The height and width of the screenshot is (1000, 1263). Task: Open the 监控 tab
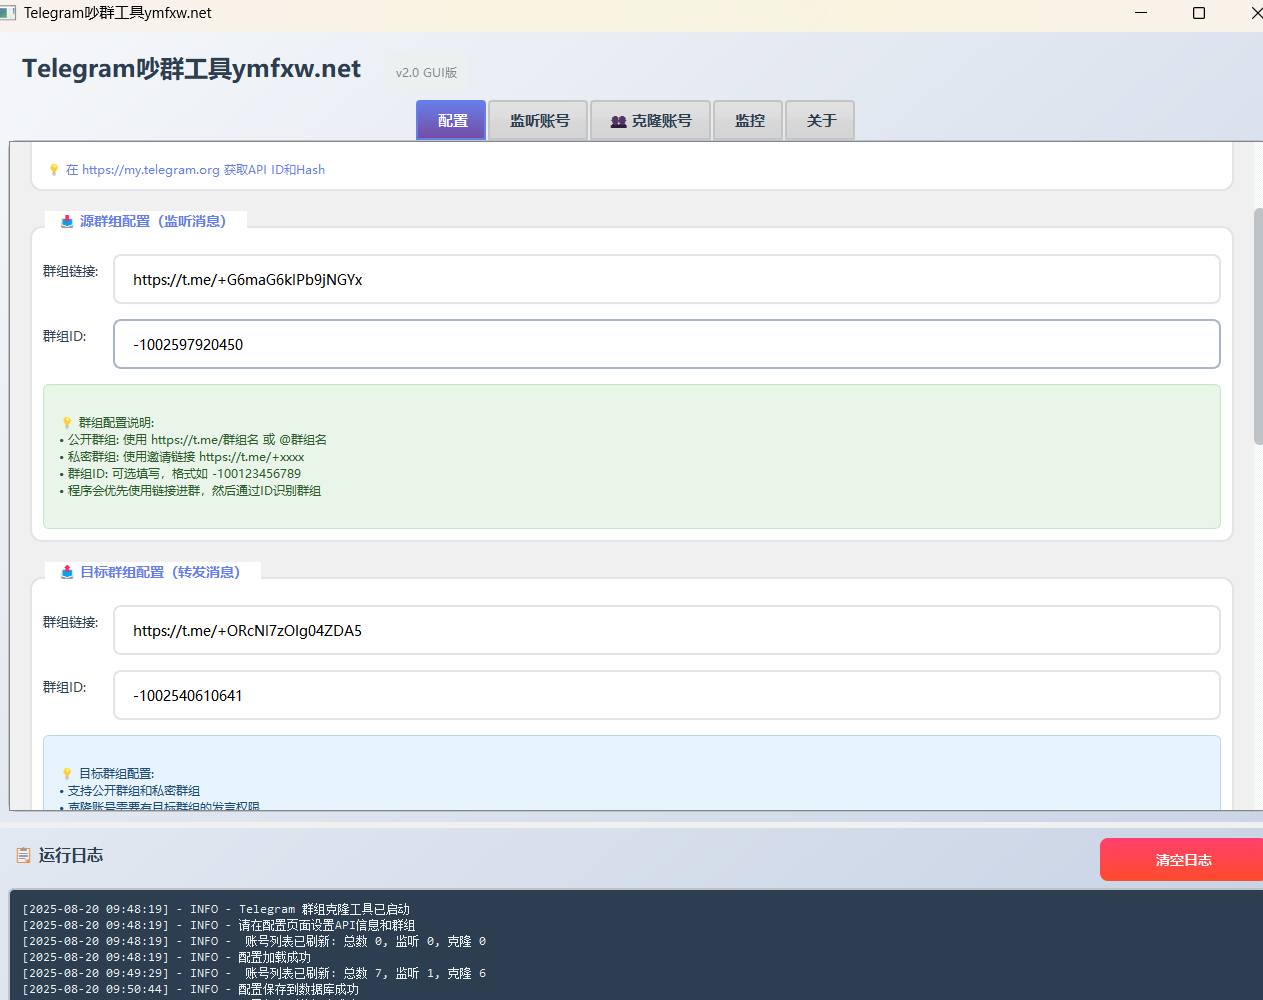point(748,121)
